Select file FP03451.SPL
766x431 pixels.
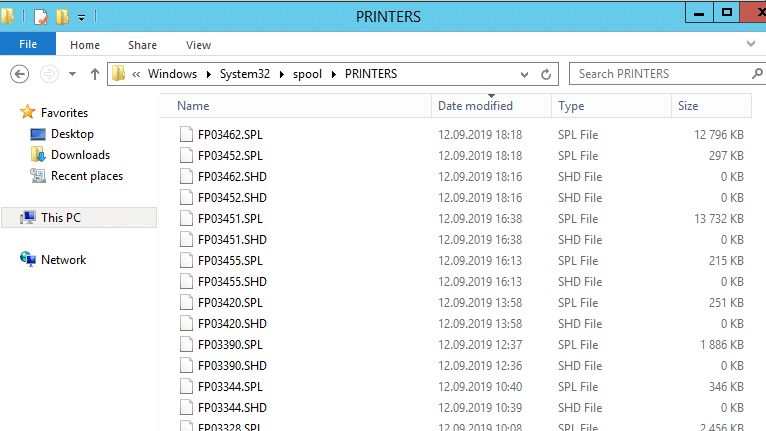tap(230, 218)
